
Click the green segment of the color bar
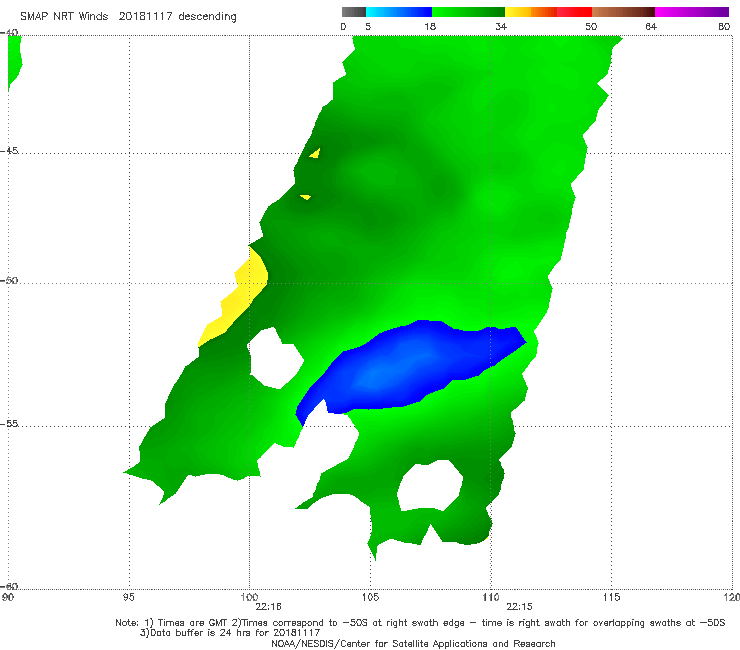point(468,12)
